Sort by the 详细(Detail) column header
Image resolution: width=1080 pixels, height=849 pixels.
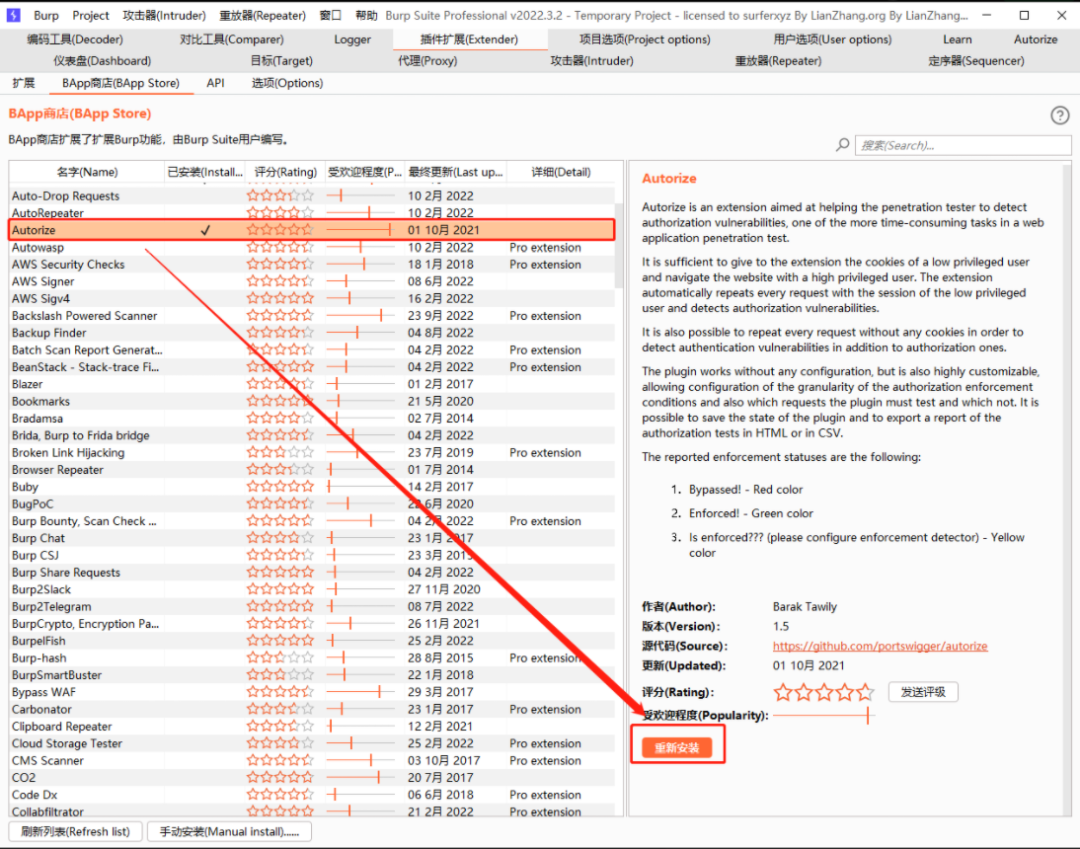561,172
